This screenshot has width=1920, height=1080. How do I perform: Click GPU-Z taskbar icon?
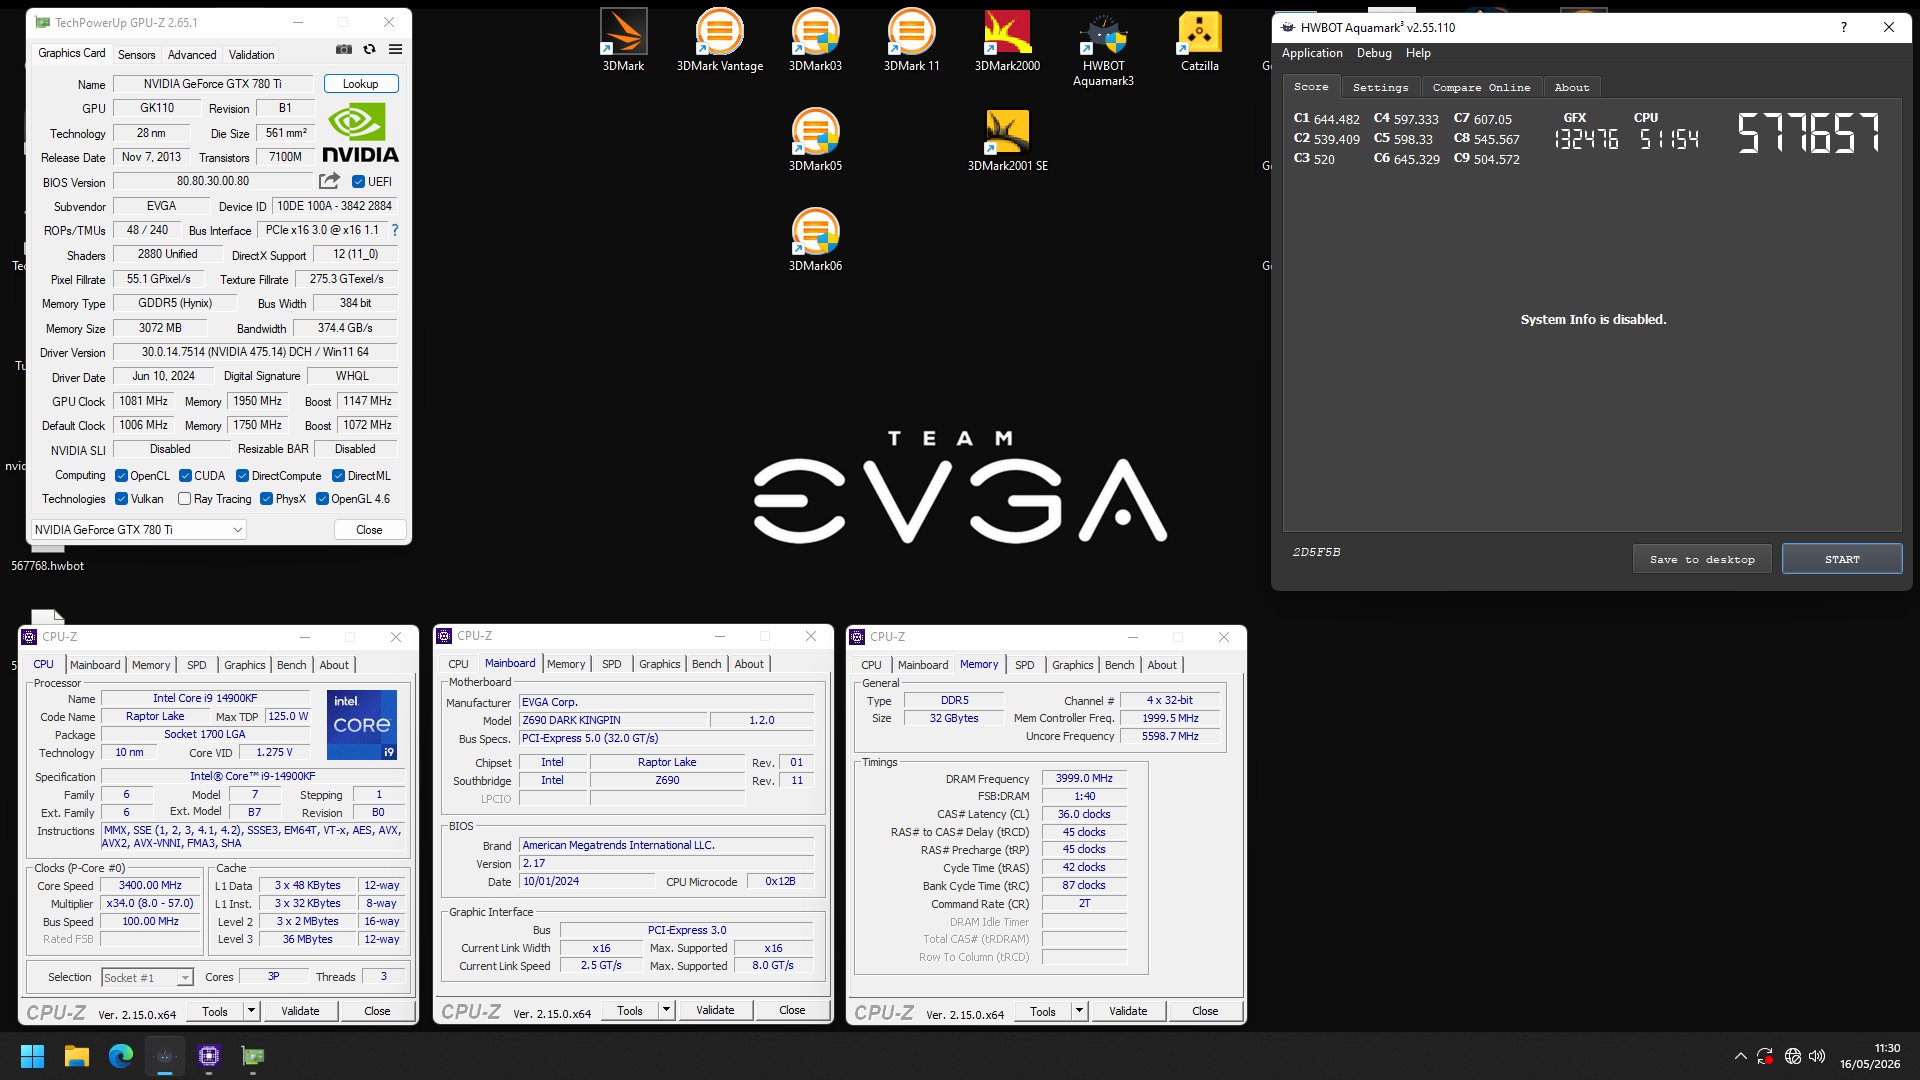253,1056
